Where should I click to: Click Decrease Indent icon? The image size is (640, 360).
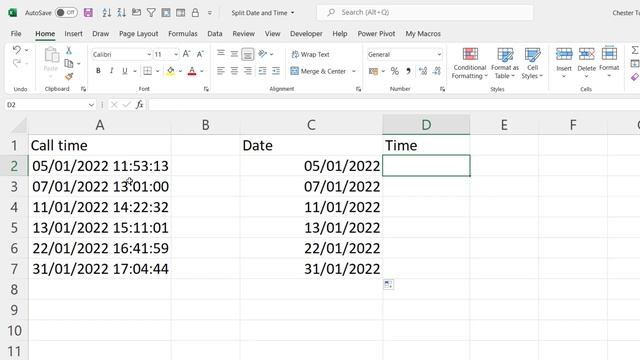click(262, 71)
